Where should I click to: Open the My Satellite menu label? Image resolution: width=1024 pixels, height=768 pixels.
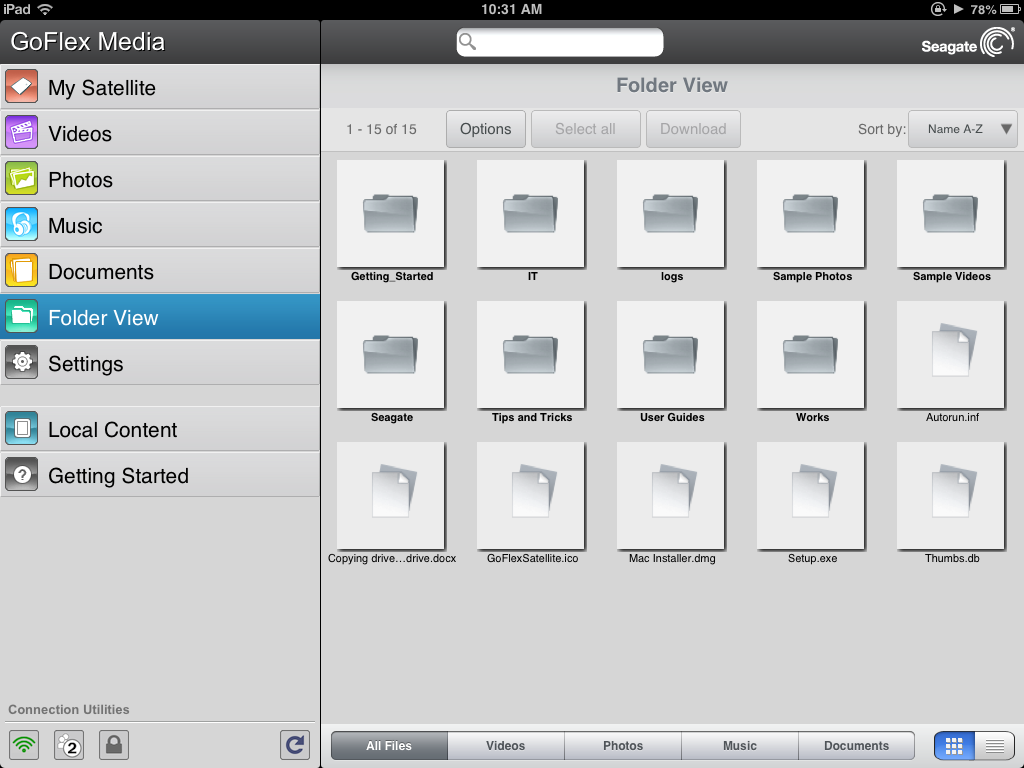(102, 88)
